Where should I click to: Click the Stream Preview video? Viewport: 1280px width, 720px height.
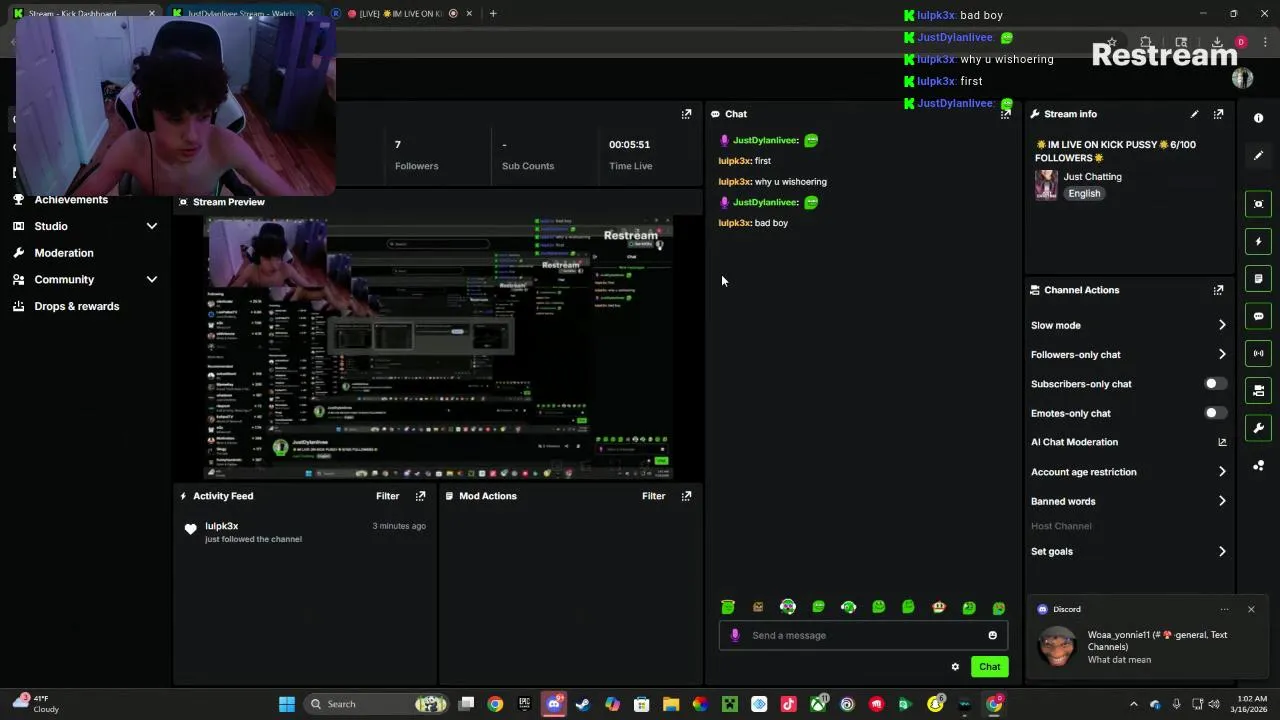438,348
